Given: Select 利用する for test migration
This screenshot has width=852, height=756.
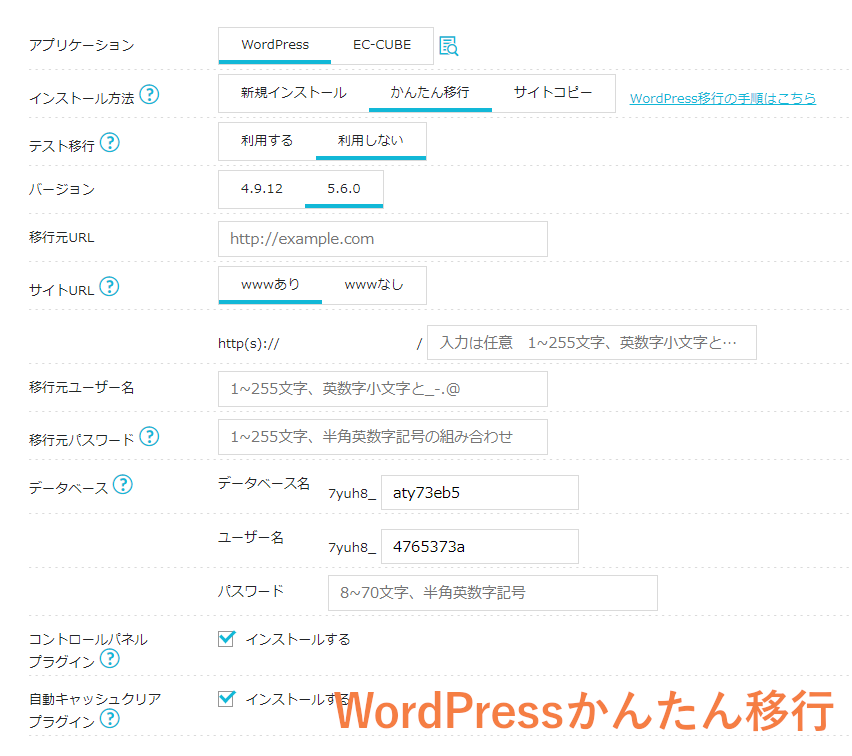Looking at the screenshot, I should click(x=267, y=141).
